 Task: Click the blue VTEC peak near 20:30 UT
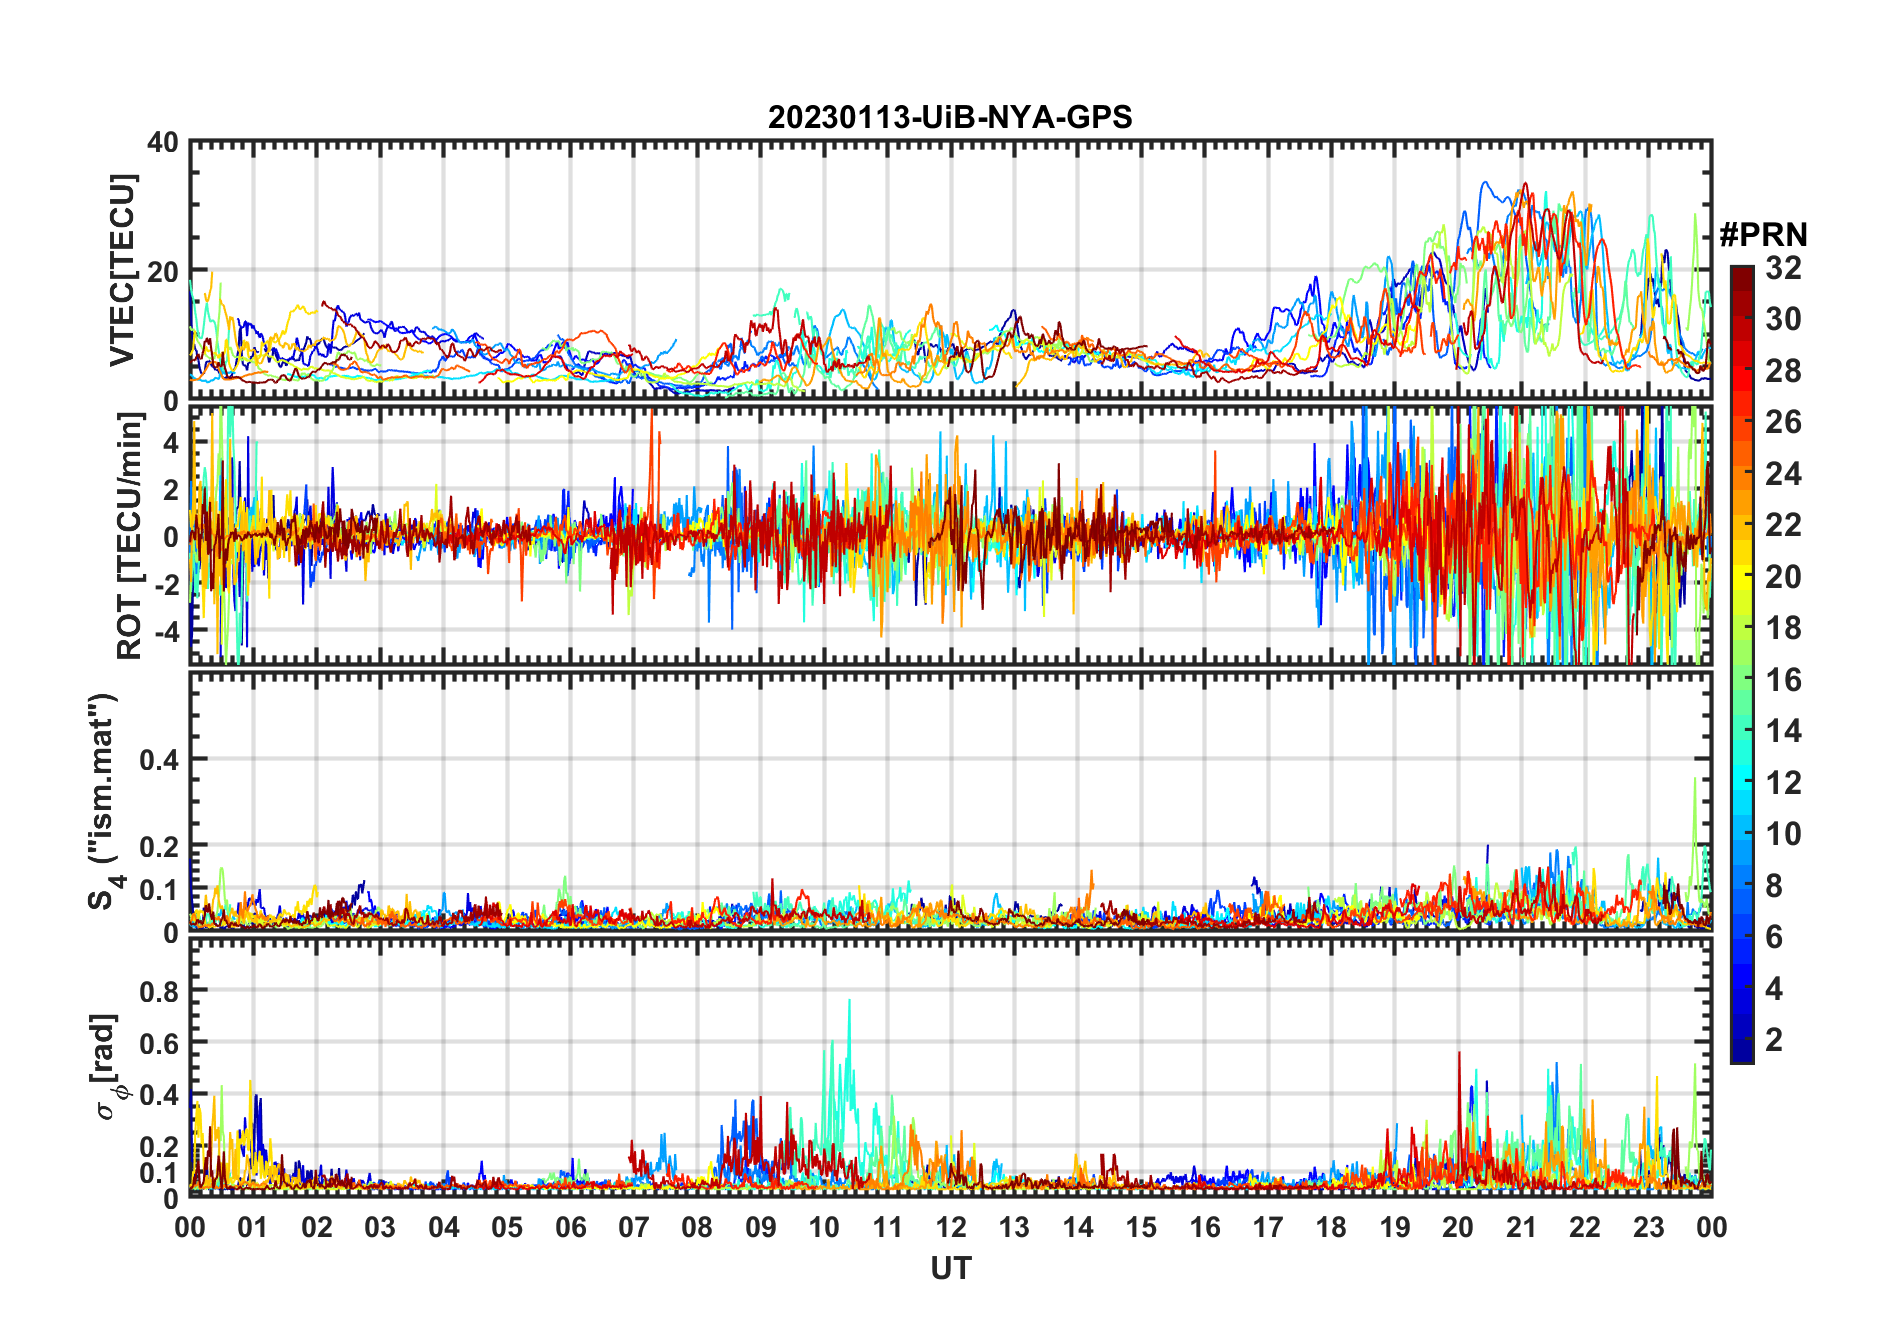click(1485, 184)
